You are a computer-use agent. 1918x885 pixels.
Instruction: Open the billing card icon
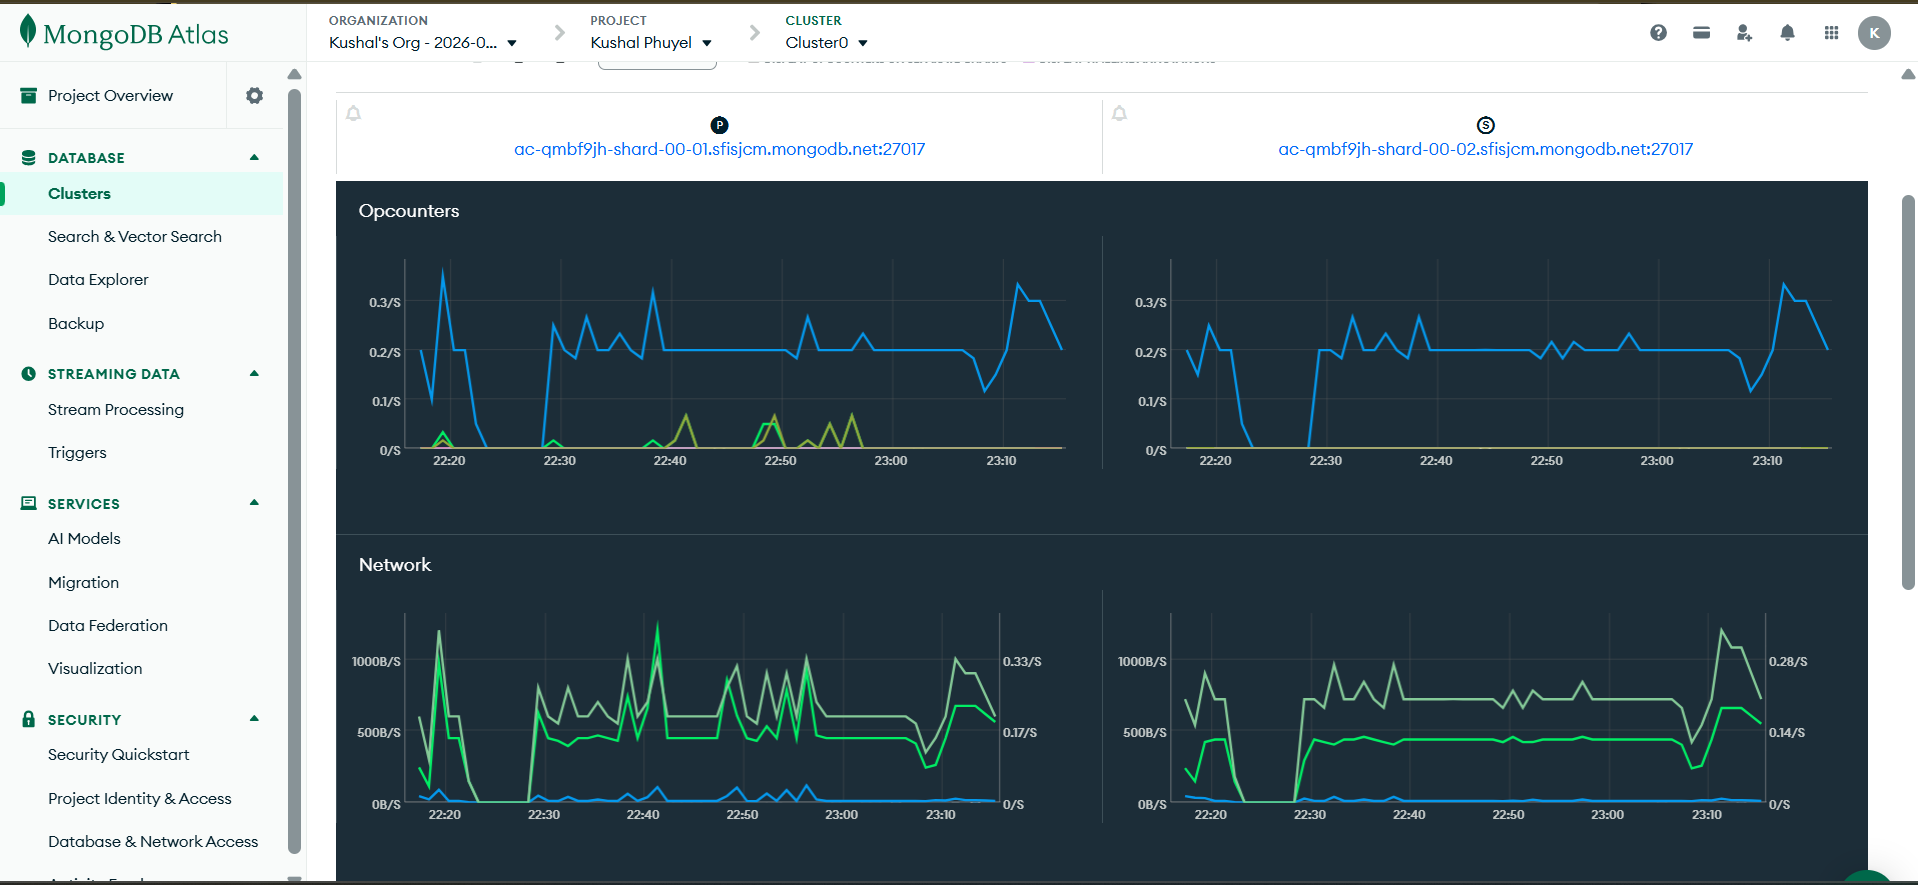(1701, 33)
